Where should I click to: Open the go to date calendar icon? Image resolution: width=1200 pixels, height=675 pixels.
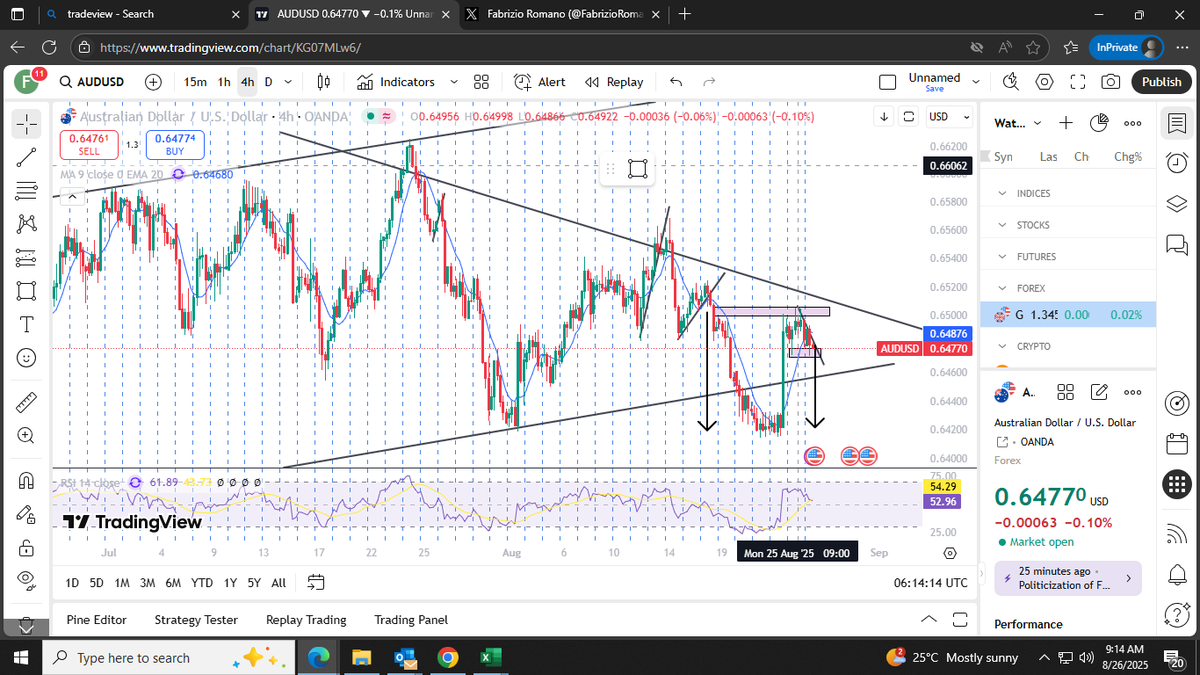[316, 582]
